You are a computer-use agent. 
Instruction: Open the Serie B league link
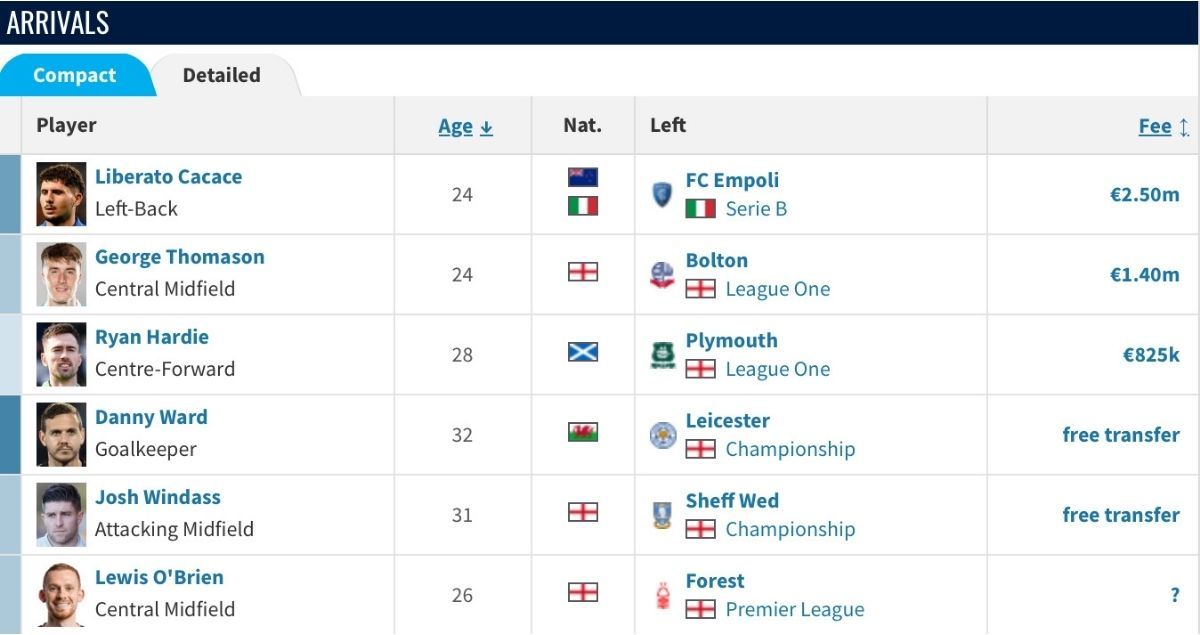click(x=756, y=209)
